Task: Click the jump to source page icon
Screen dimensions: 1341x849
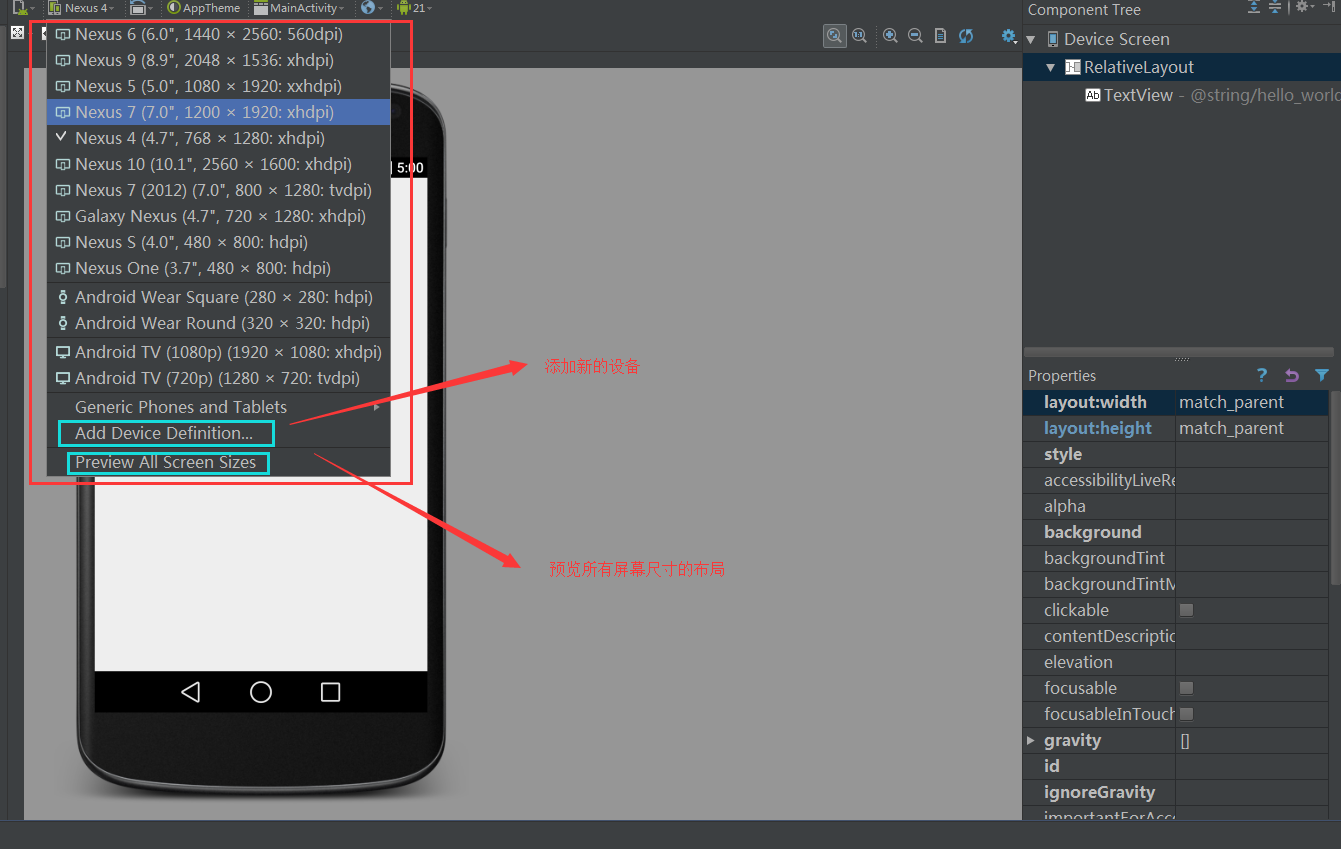Action: [x=940, y=36]
